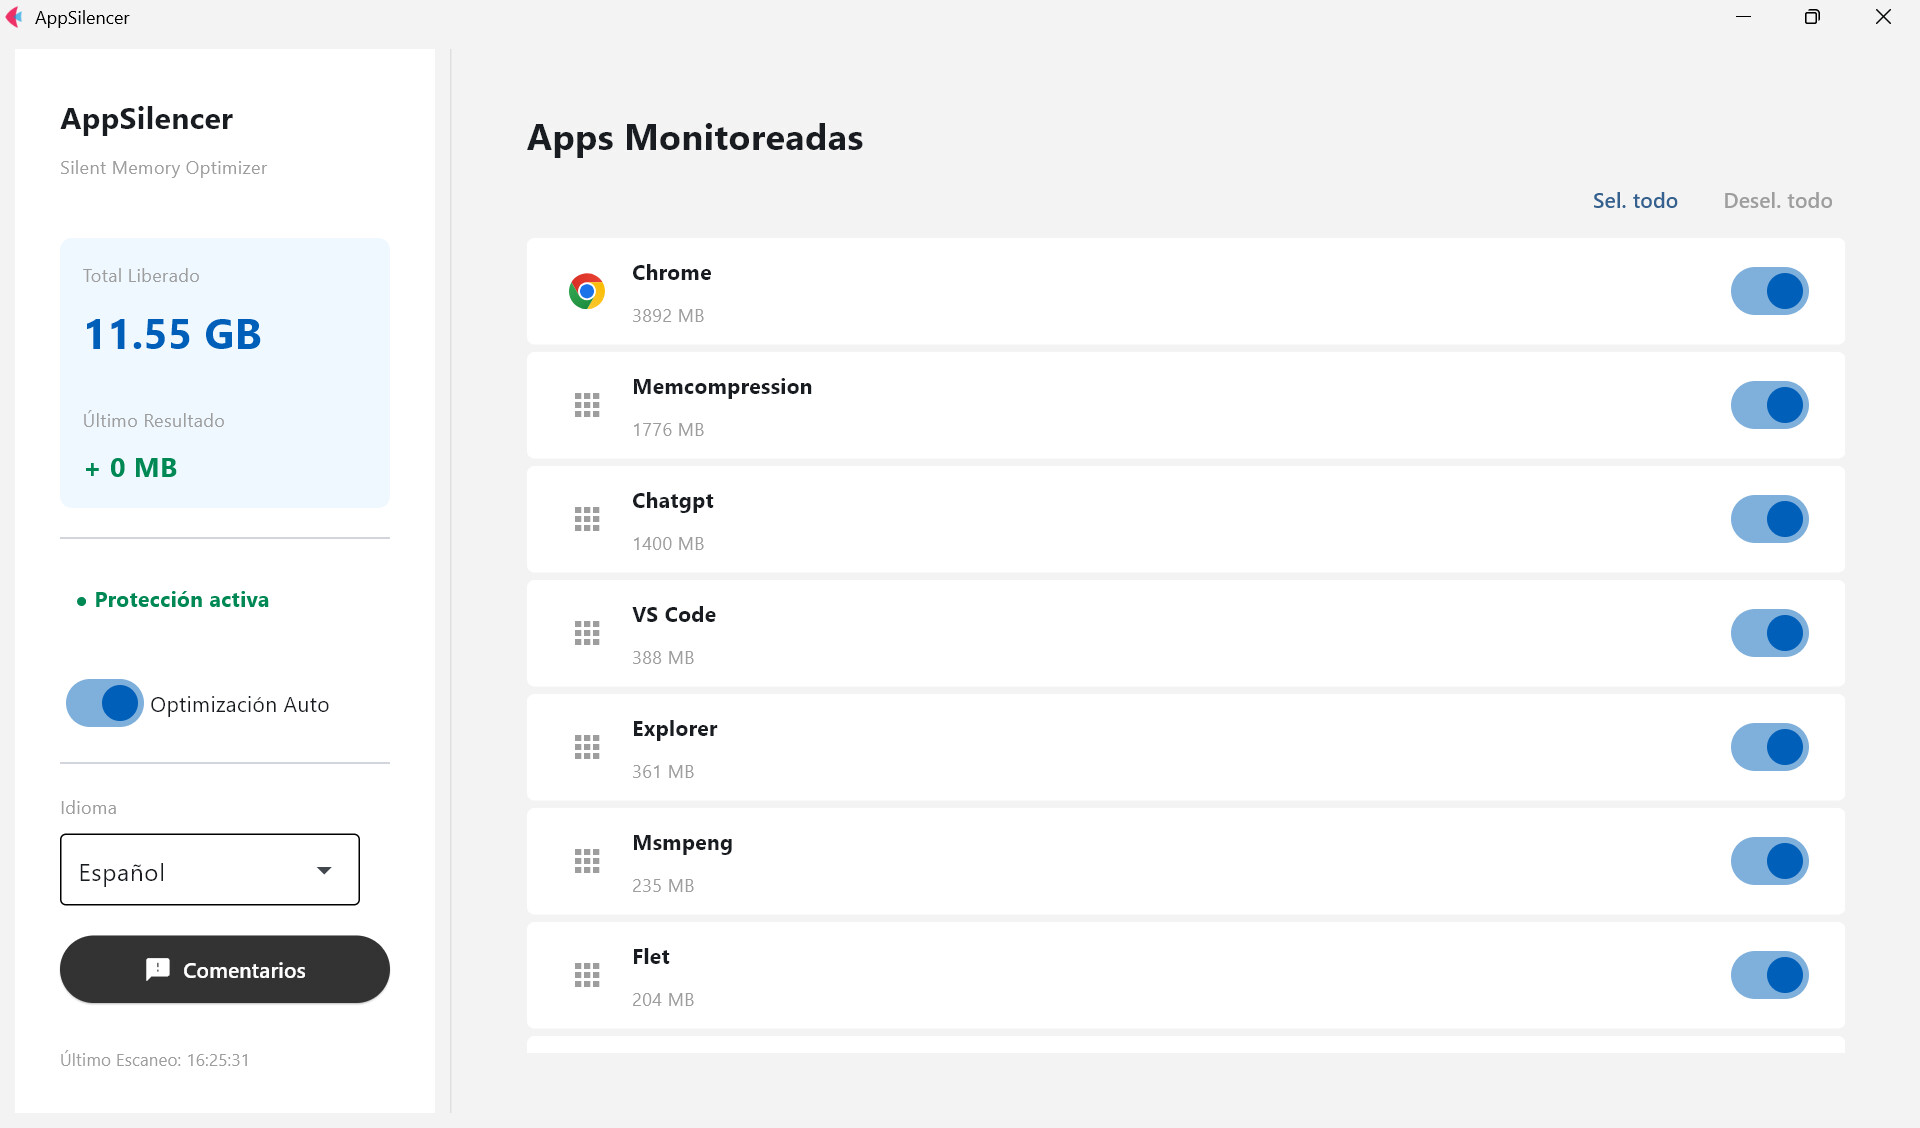Select the Memcompression grid icon
Viewport: 1920px width, 1128px height.
pos(587,405)
